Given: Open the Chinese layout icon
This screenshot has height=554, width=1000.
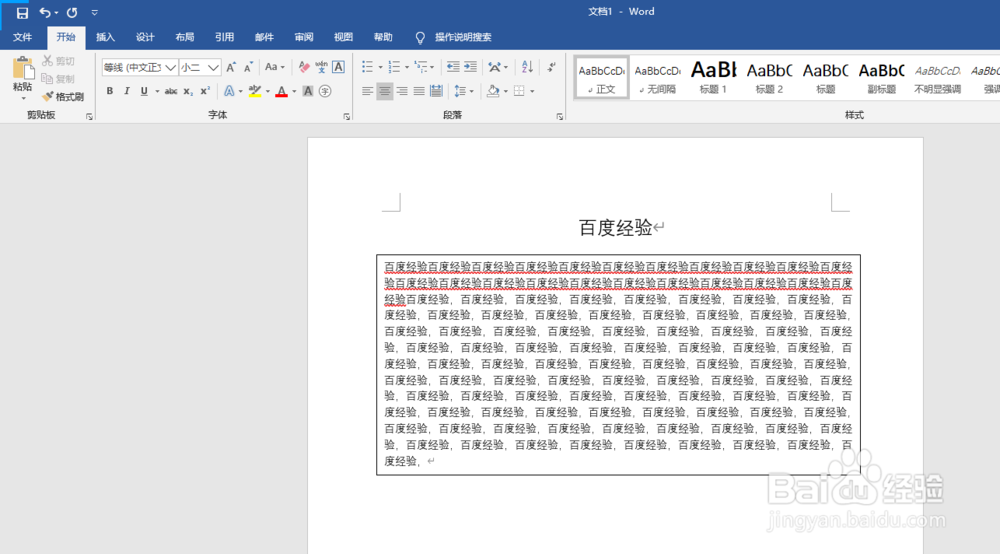Looking at the screenshot, I should pos(495,67).
